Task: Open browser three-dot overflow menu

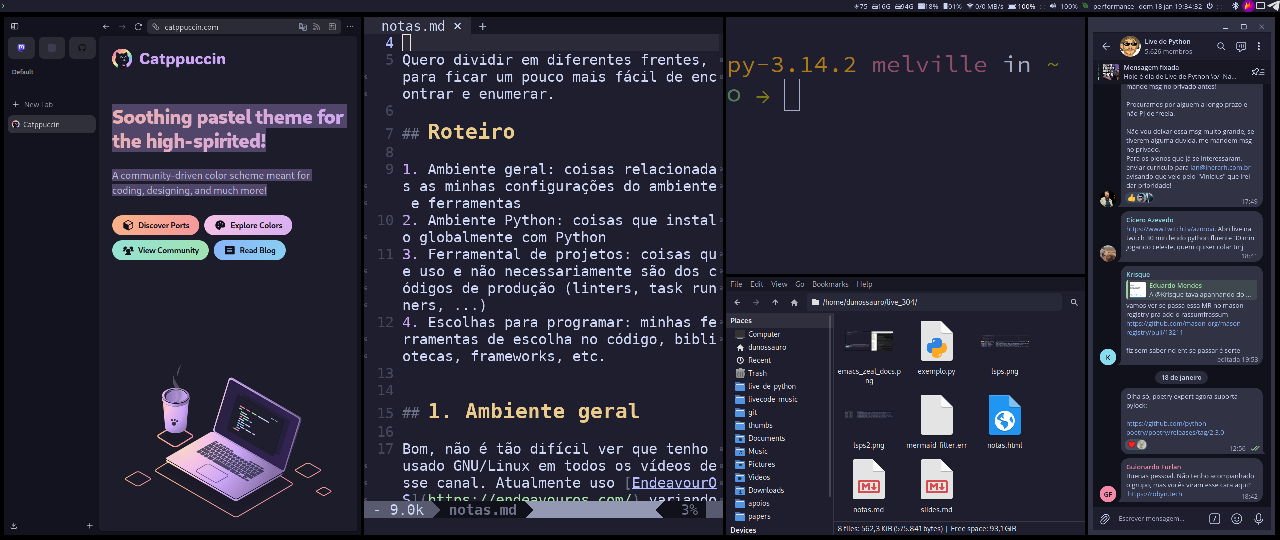Action: (x=349, y=27)
